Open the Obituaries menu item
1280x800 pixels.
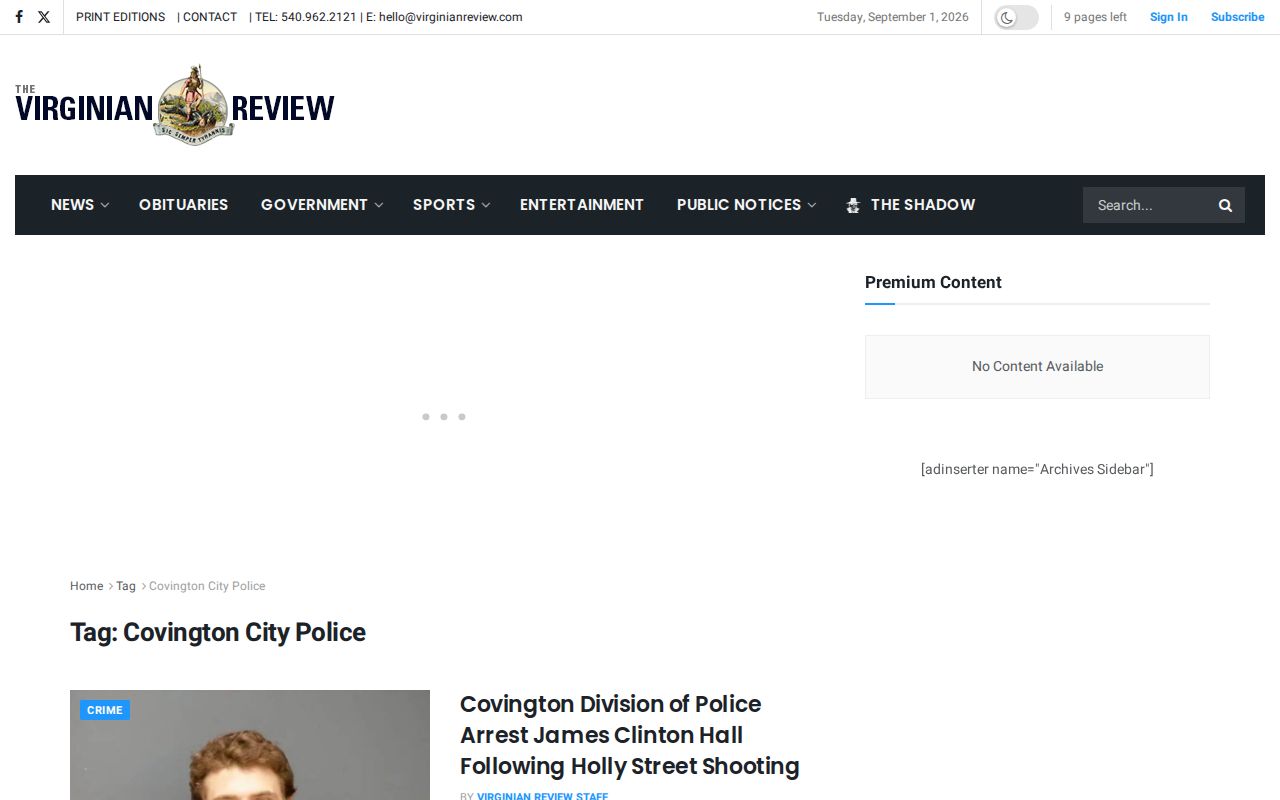click(x=183, y=204)
